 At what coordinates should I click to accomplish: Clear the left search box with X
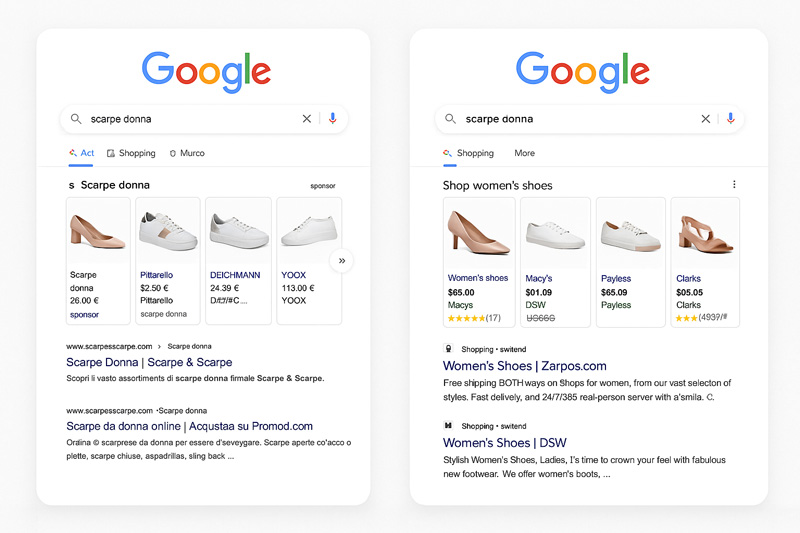tap(307, 119)
